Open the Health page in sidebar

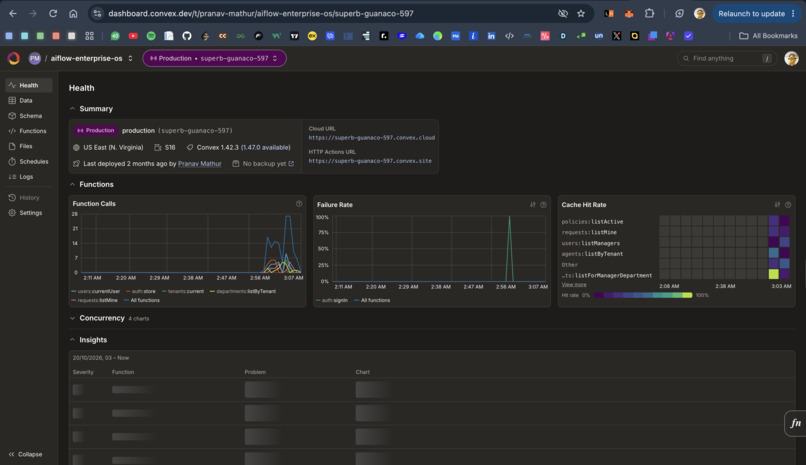point(29,85)
